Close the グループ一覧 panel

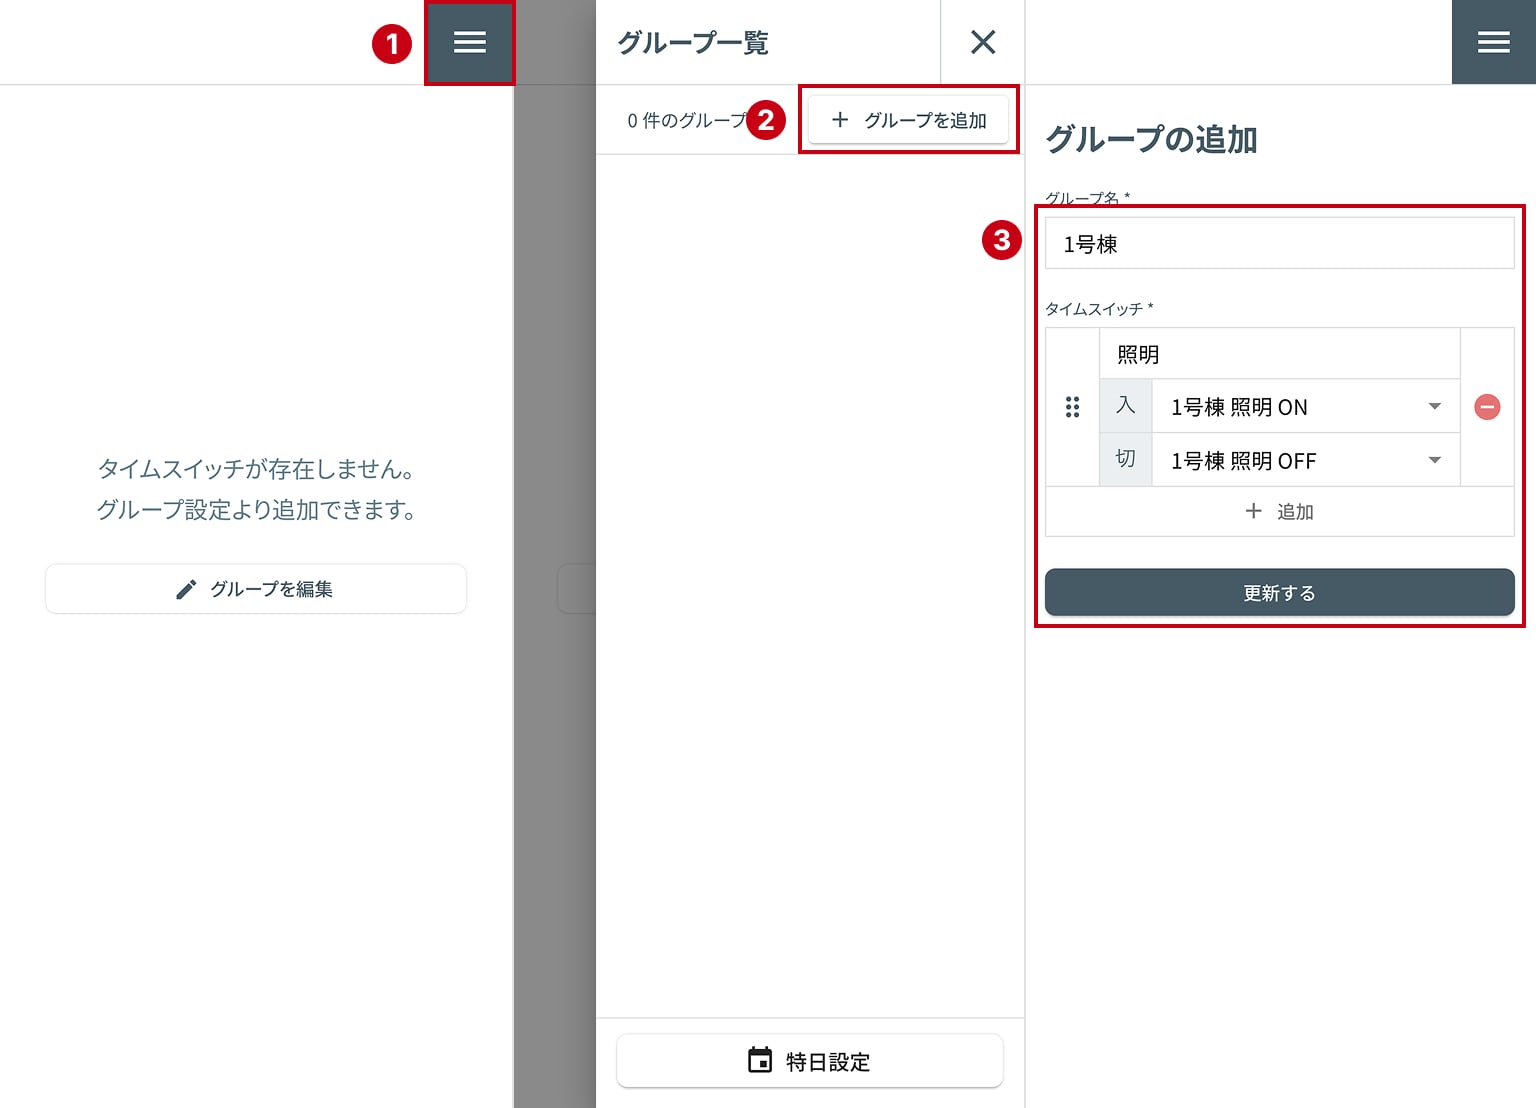983,42
